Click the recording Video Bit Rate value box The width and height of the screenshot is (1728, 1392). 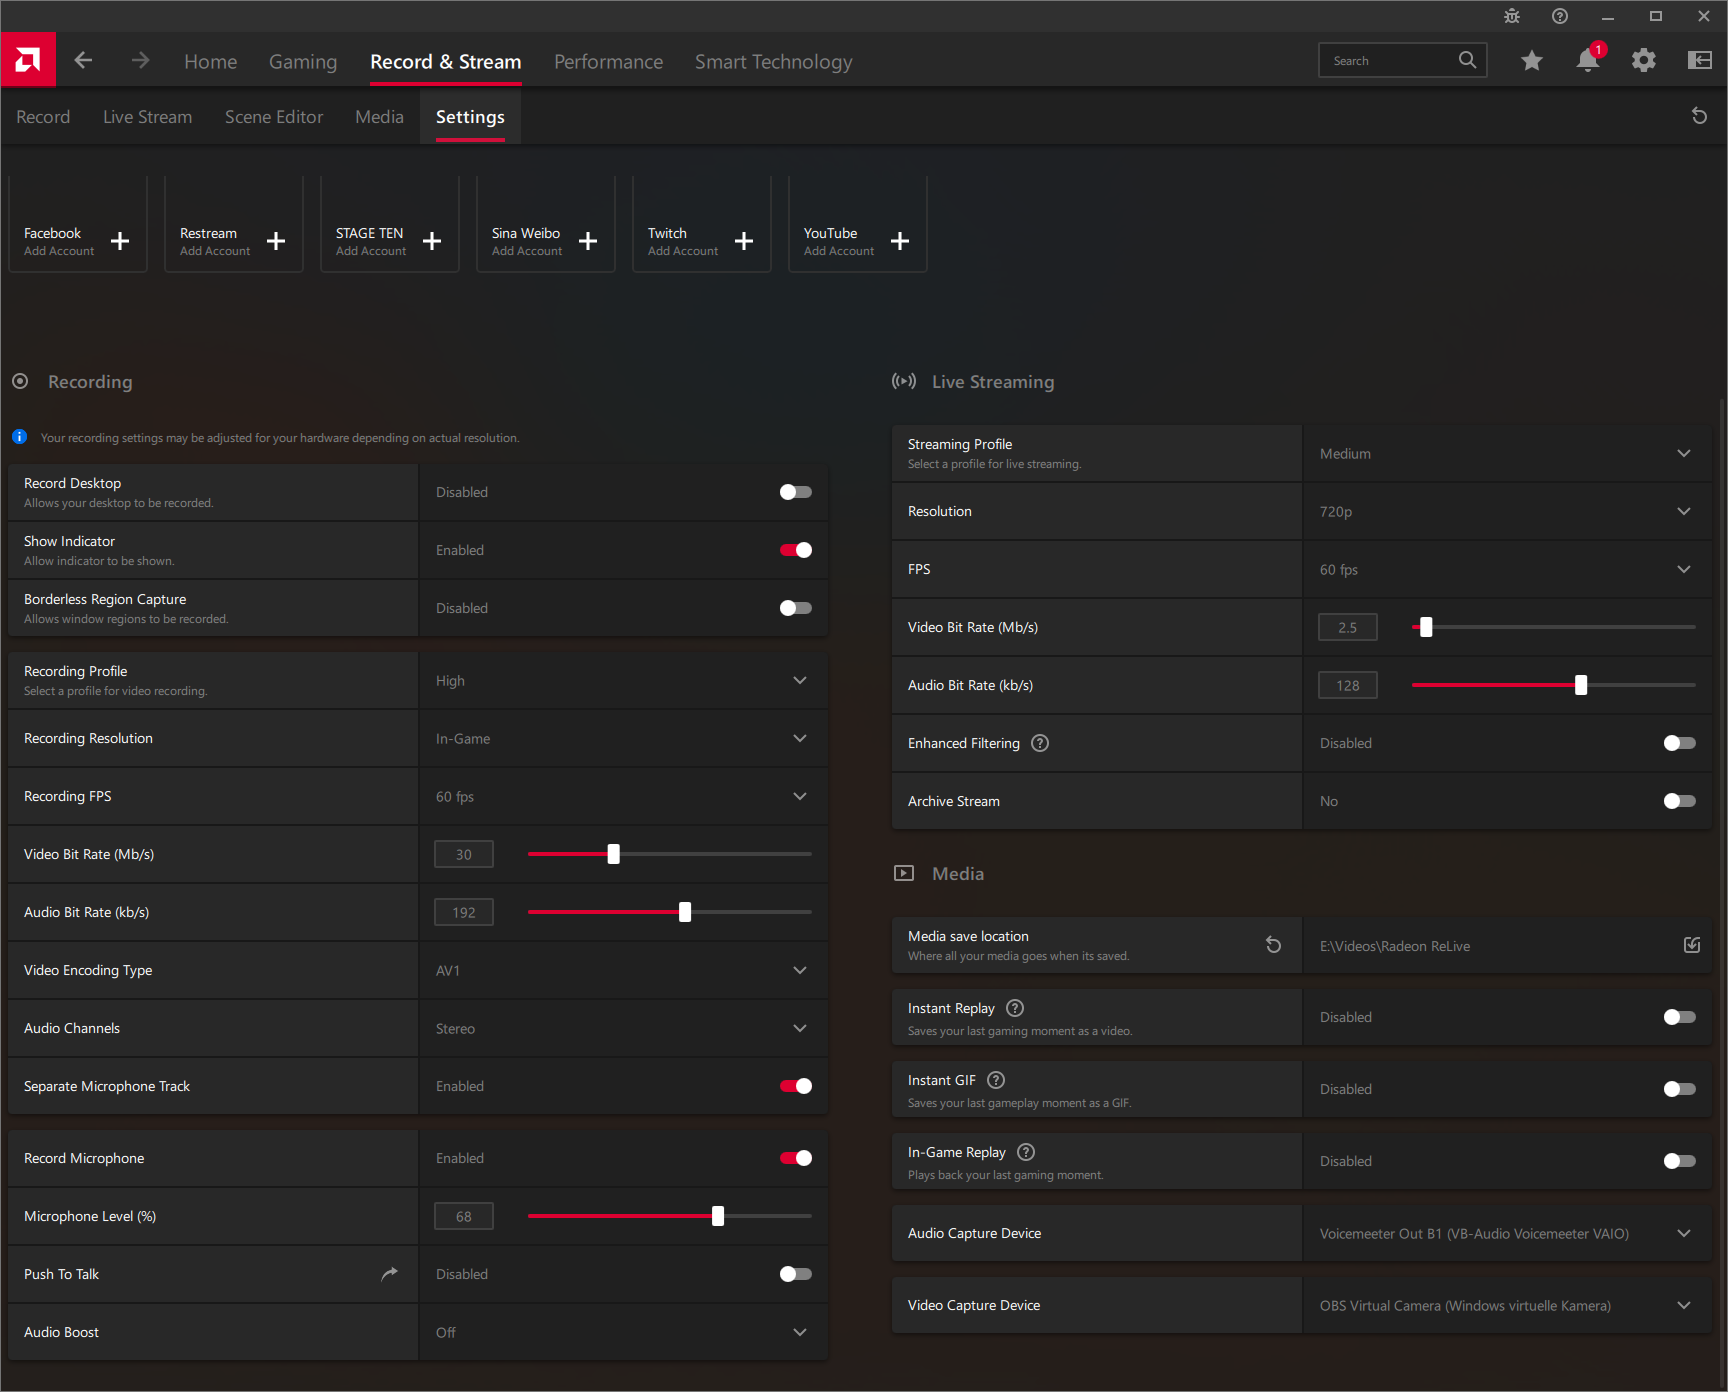tap(464, 855)
